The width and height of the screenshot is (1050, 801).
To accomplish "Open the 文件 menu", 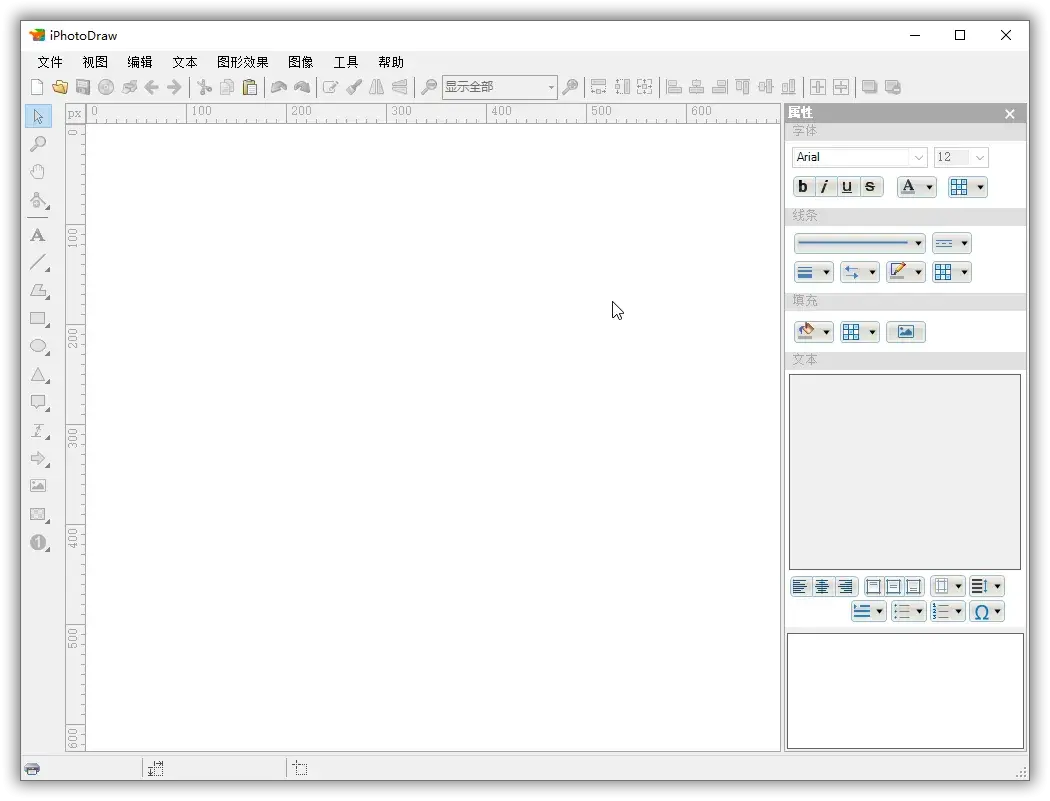I will click(50, 62).
